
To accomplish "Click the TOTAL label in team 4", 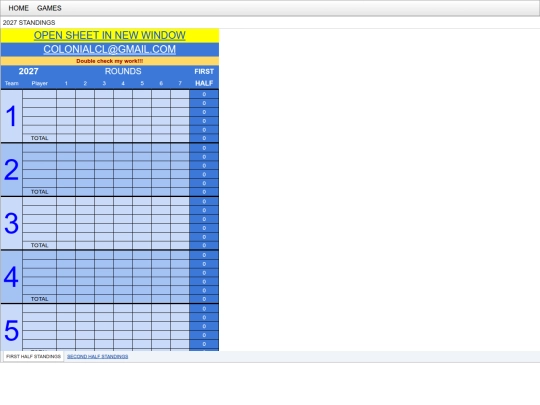I will click(x=40, y=299).
